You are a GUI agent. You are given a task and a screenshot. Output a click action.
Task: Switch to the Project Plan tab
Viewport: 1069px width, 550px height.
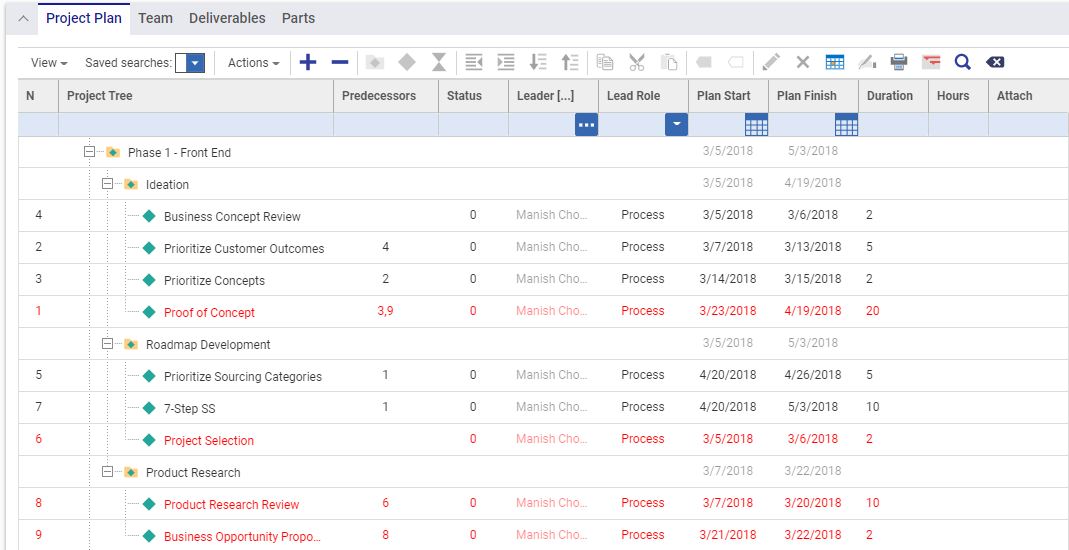[x=84, y=18]
